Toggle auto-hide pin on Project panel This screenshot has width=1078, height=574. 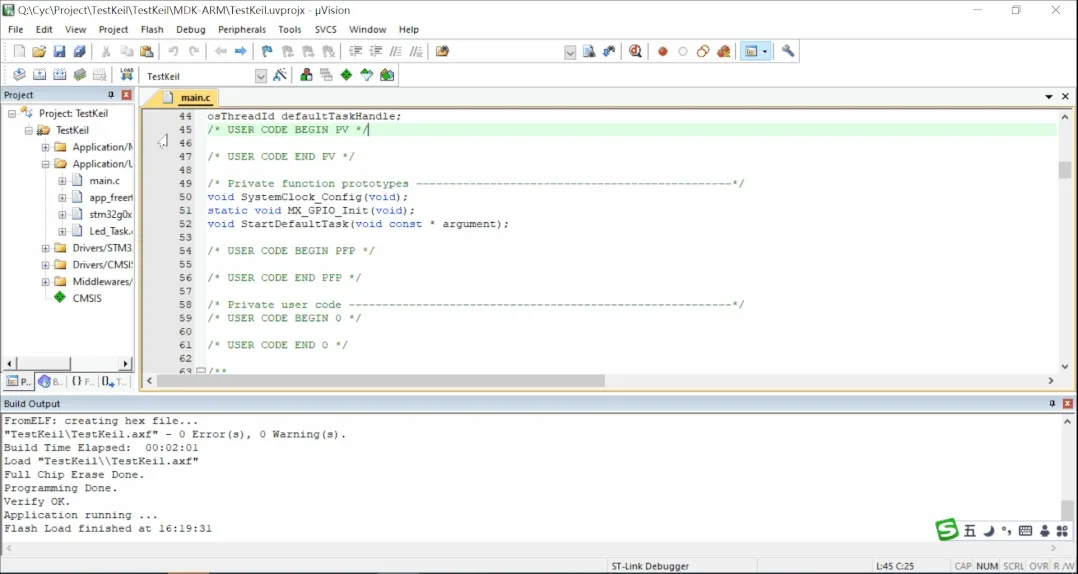[x=111, y=95]
